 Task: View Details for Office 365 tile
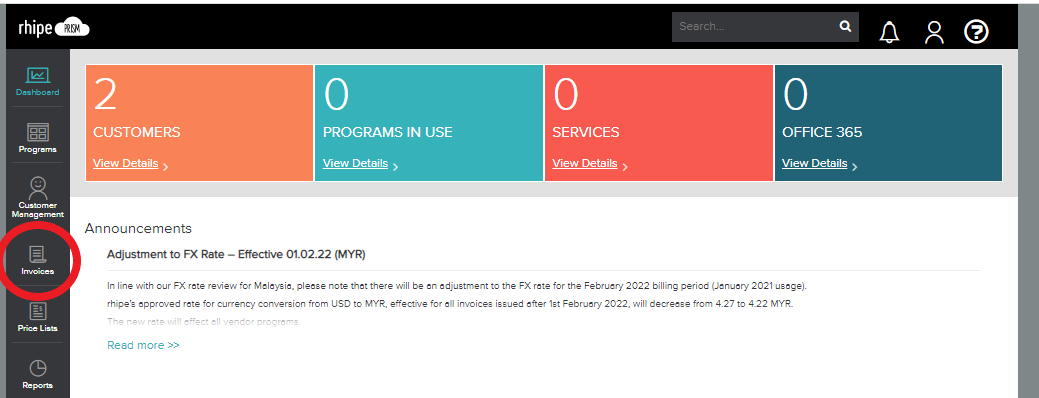814,163
